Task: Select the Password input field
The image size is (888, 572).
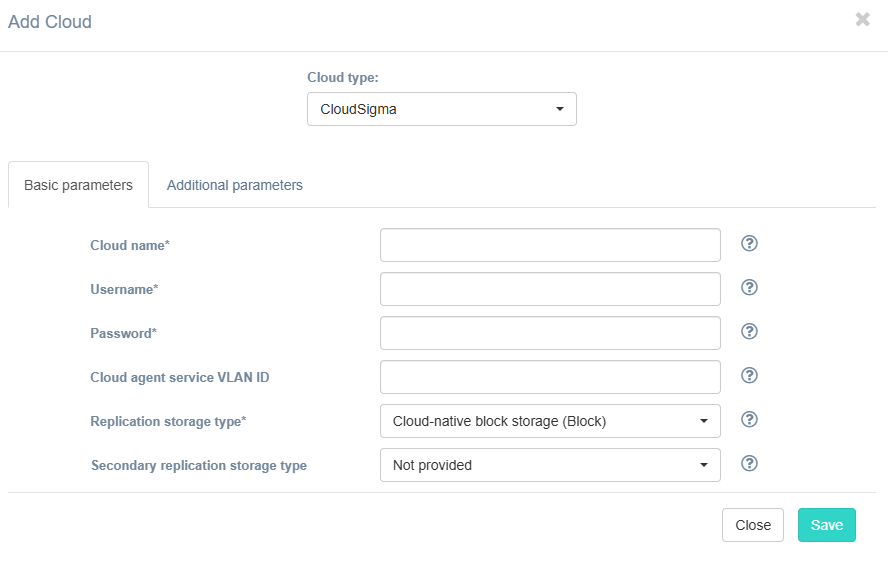Action: [550, 334]
